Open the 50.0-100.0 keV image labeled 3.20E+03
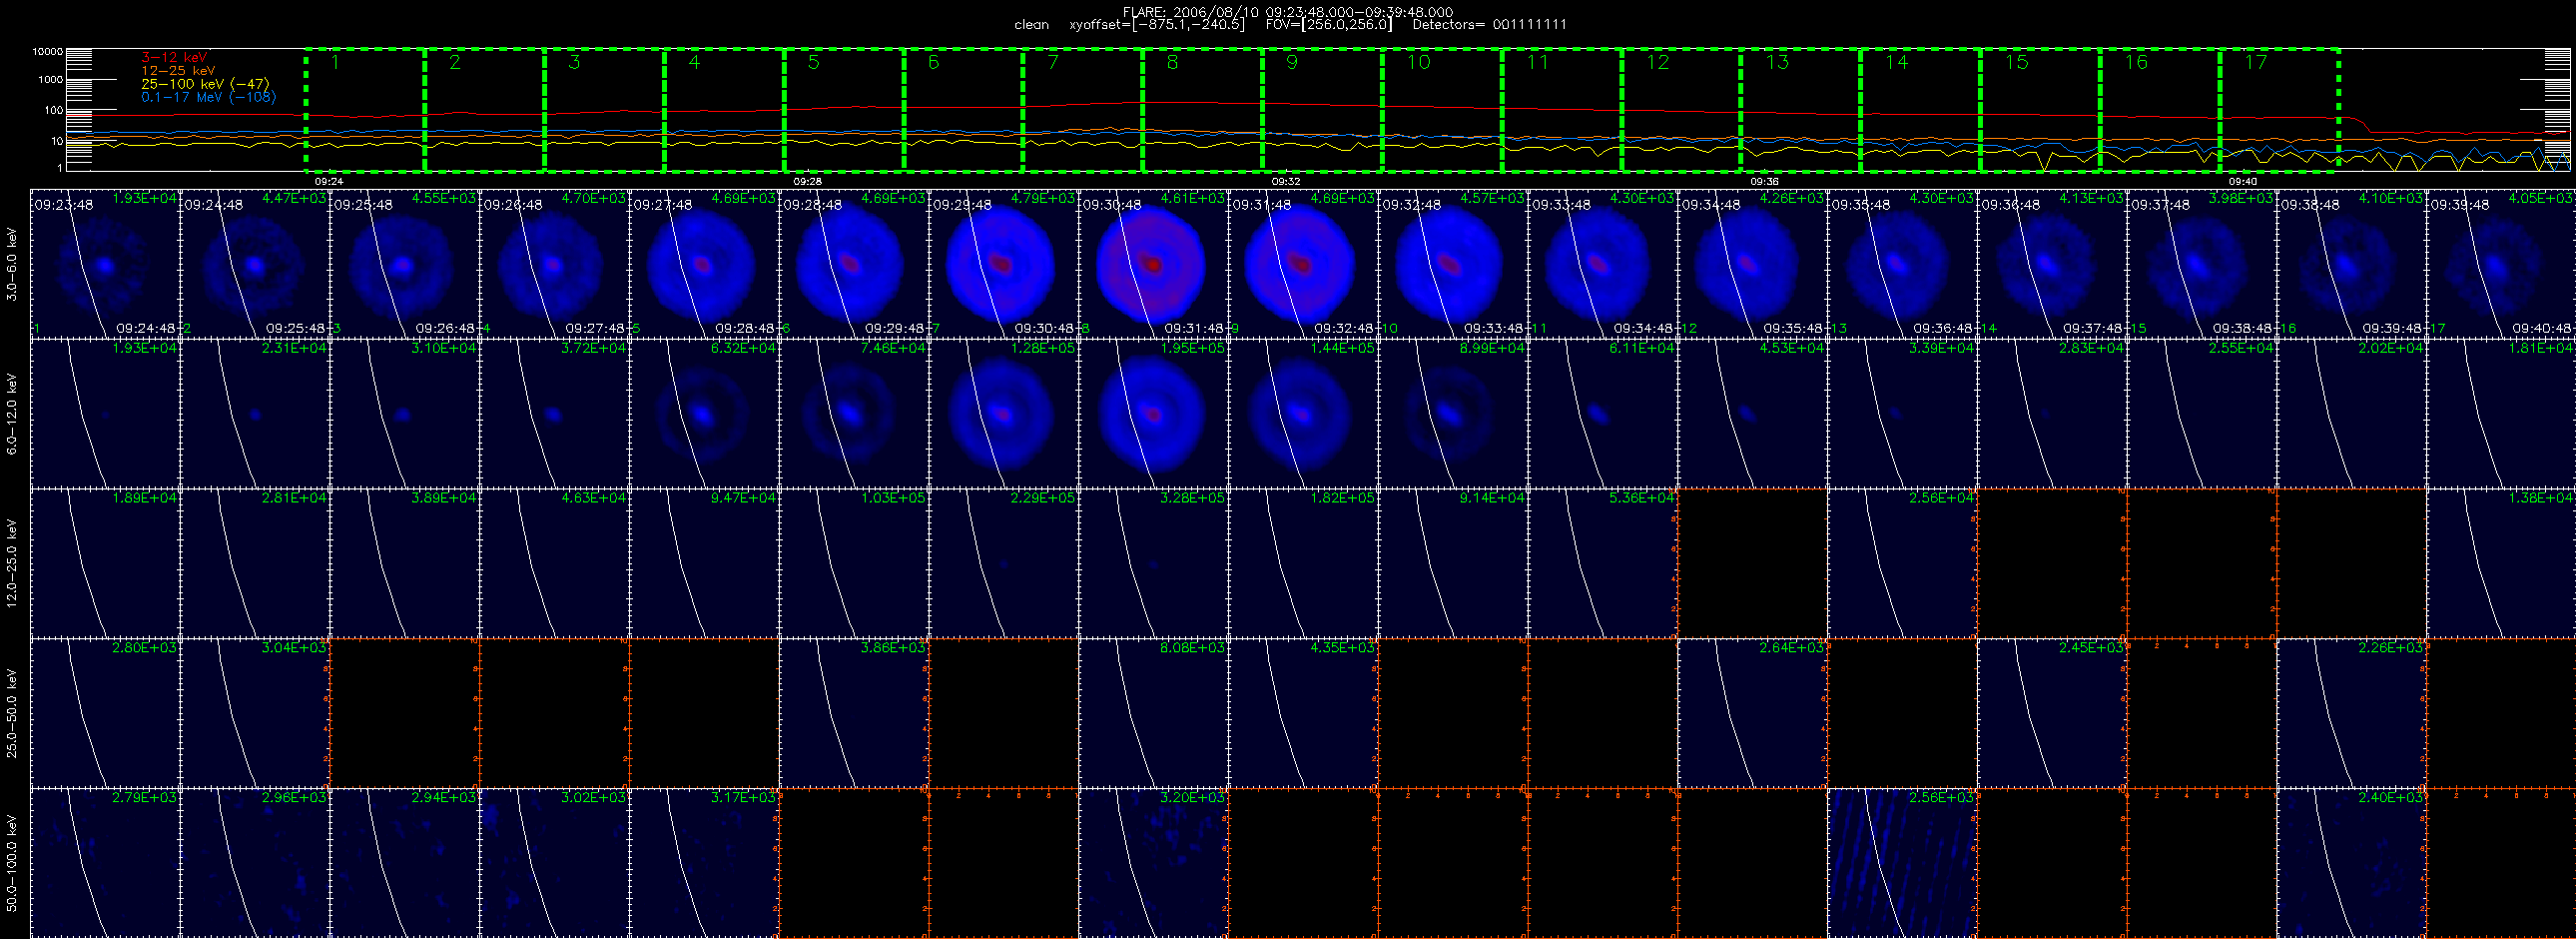 pos(1154,862)
